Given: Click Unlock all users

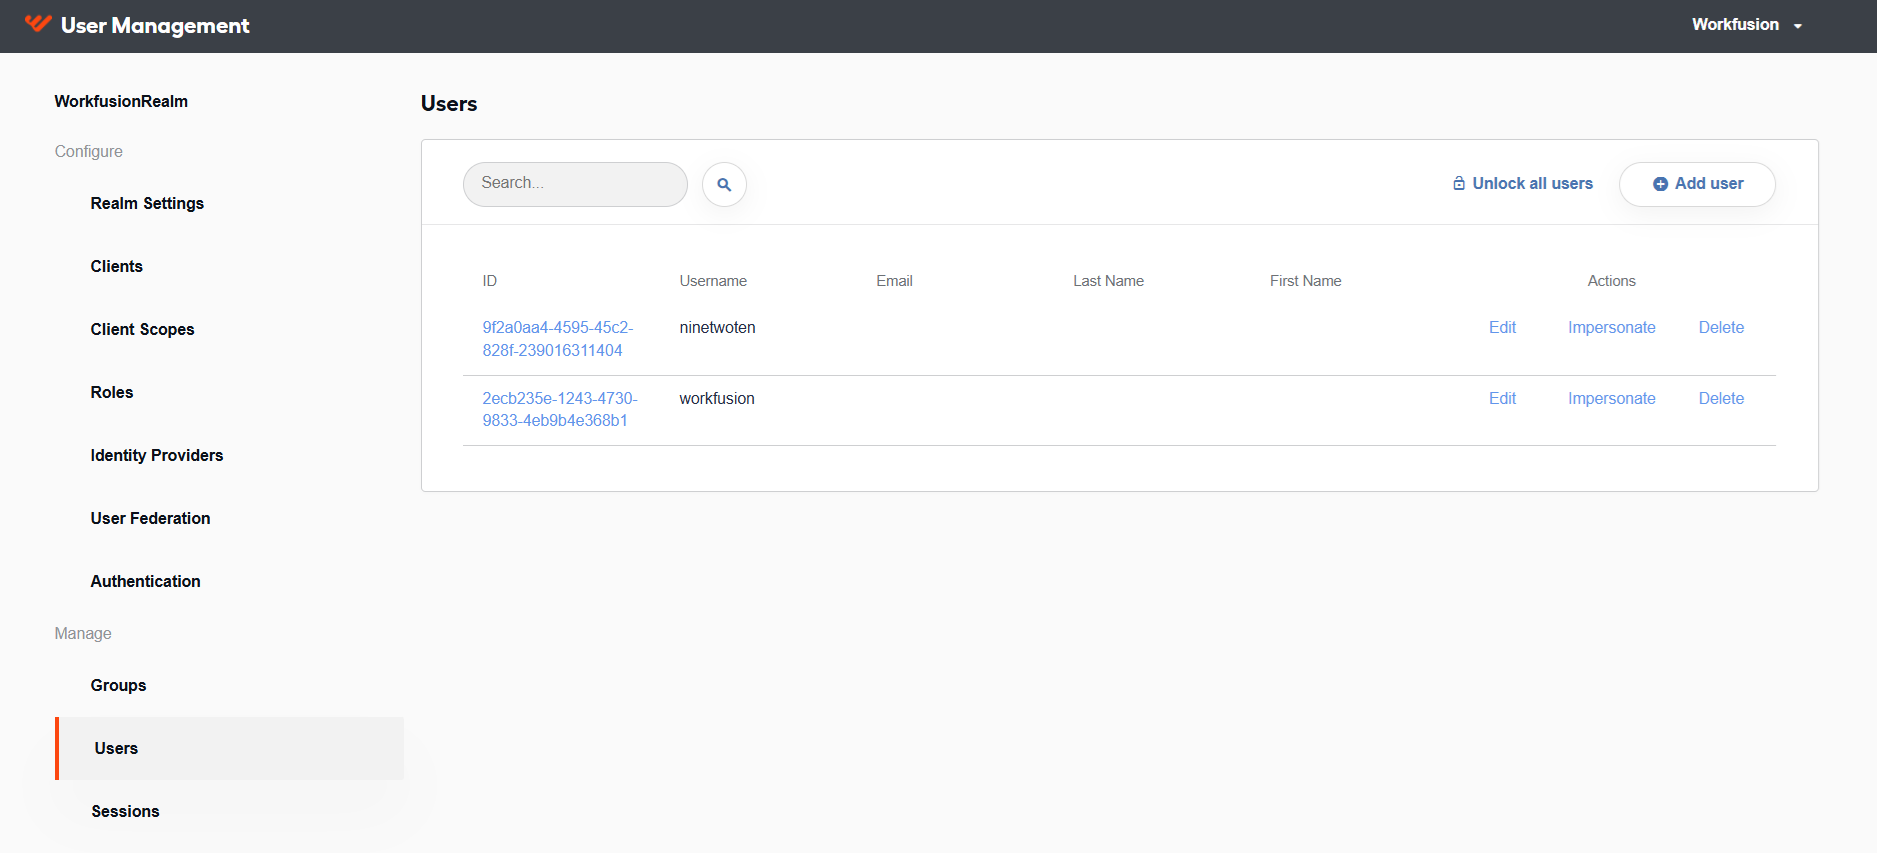Looking at the screenshot, I should click(x=1523, y=184).
